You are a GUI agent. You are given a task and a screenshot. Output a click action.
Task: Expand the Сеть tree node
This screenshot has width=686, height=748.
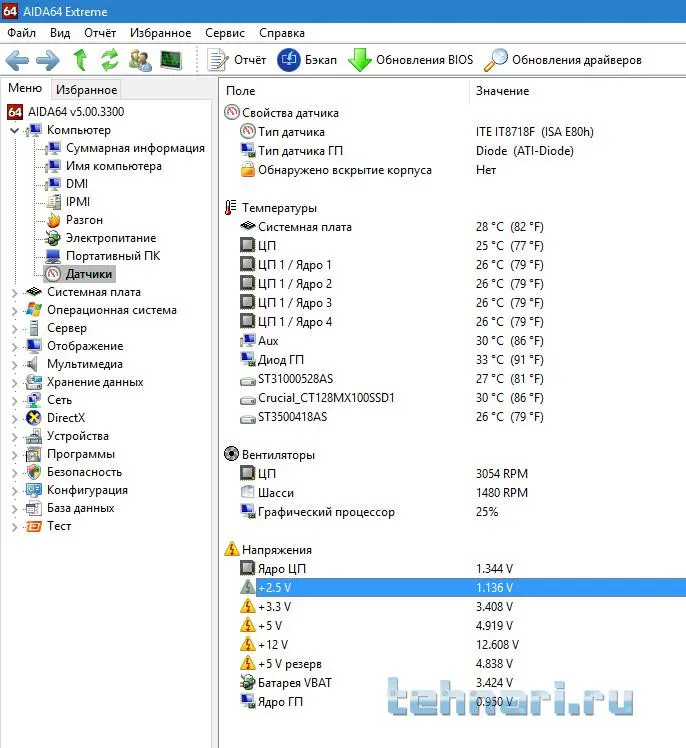pyautogui.click(x=14, y=401)
